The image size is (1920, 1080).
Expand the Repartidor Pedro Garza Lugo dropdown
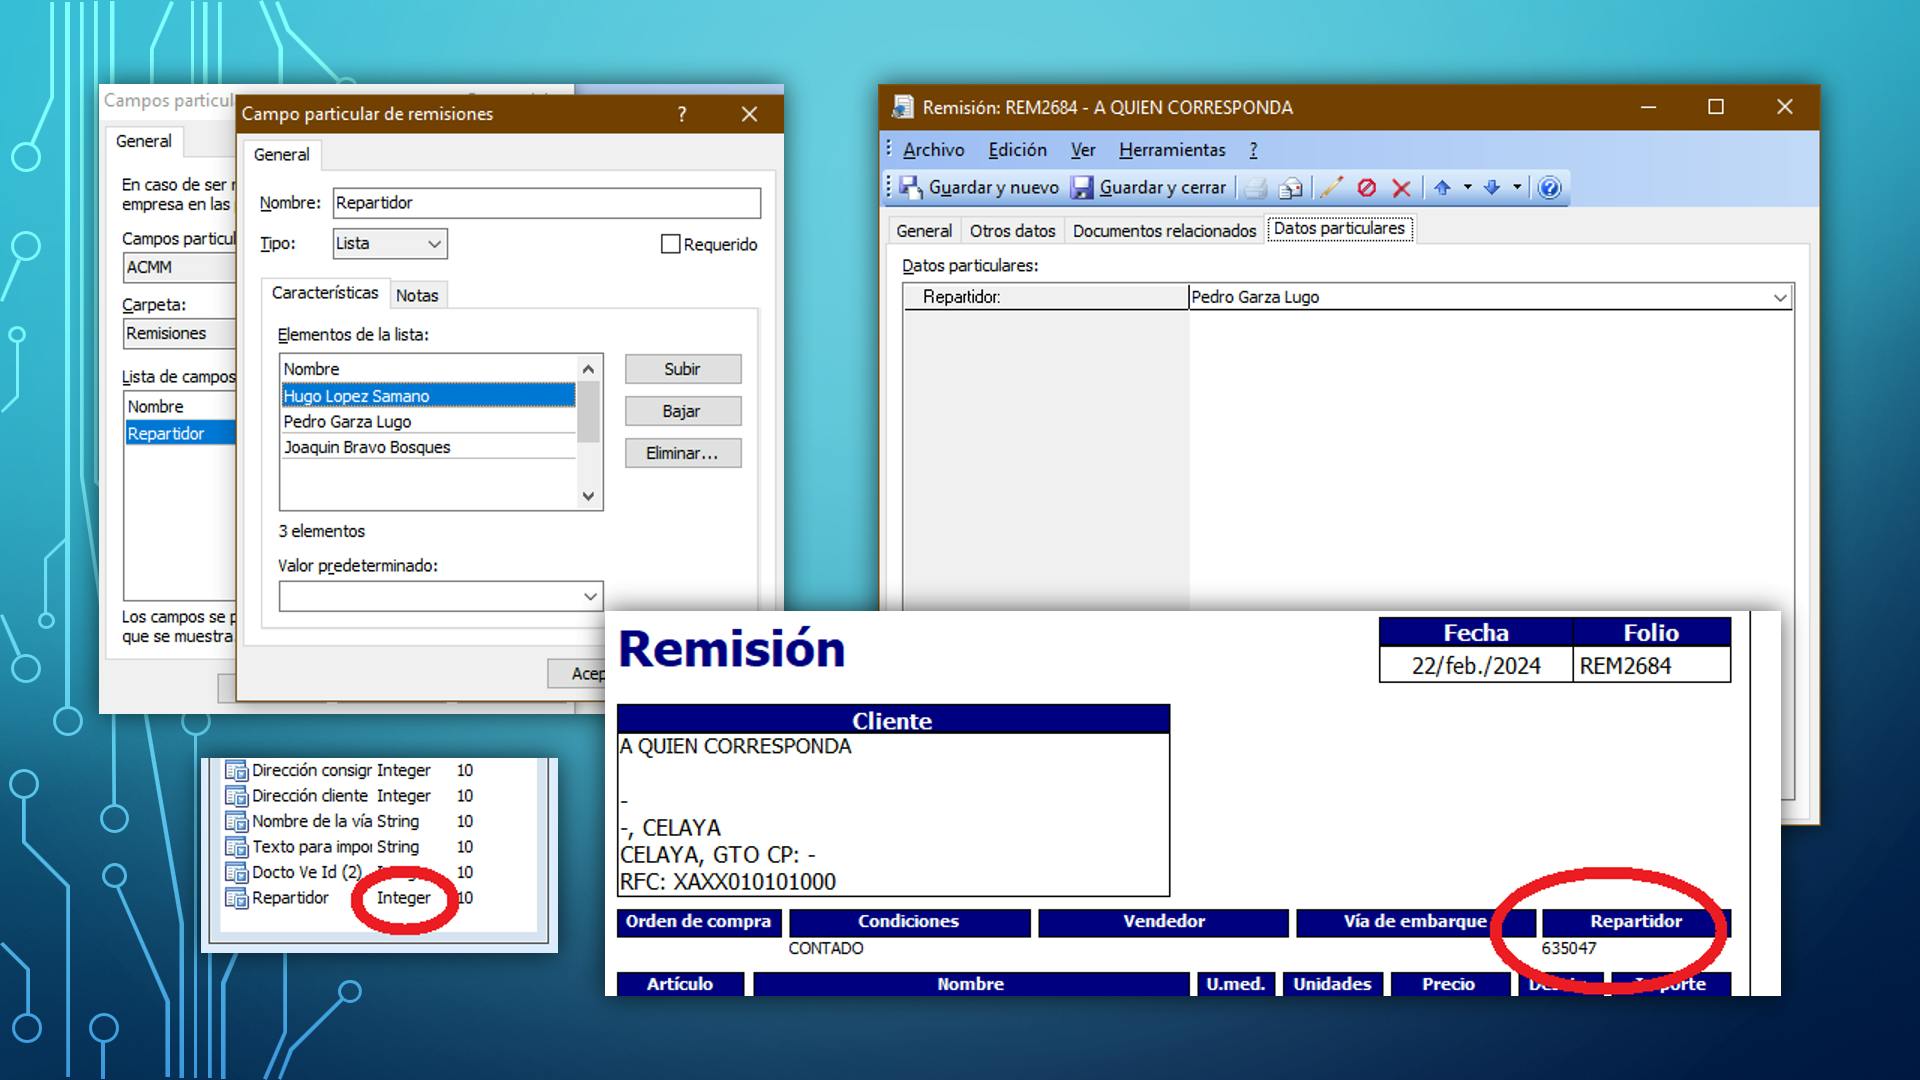click(x=1780, y=297)
